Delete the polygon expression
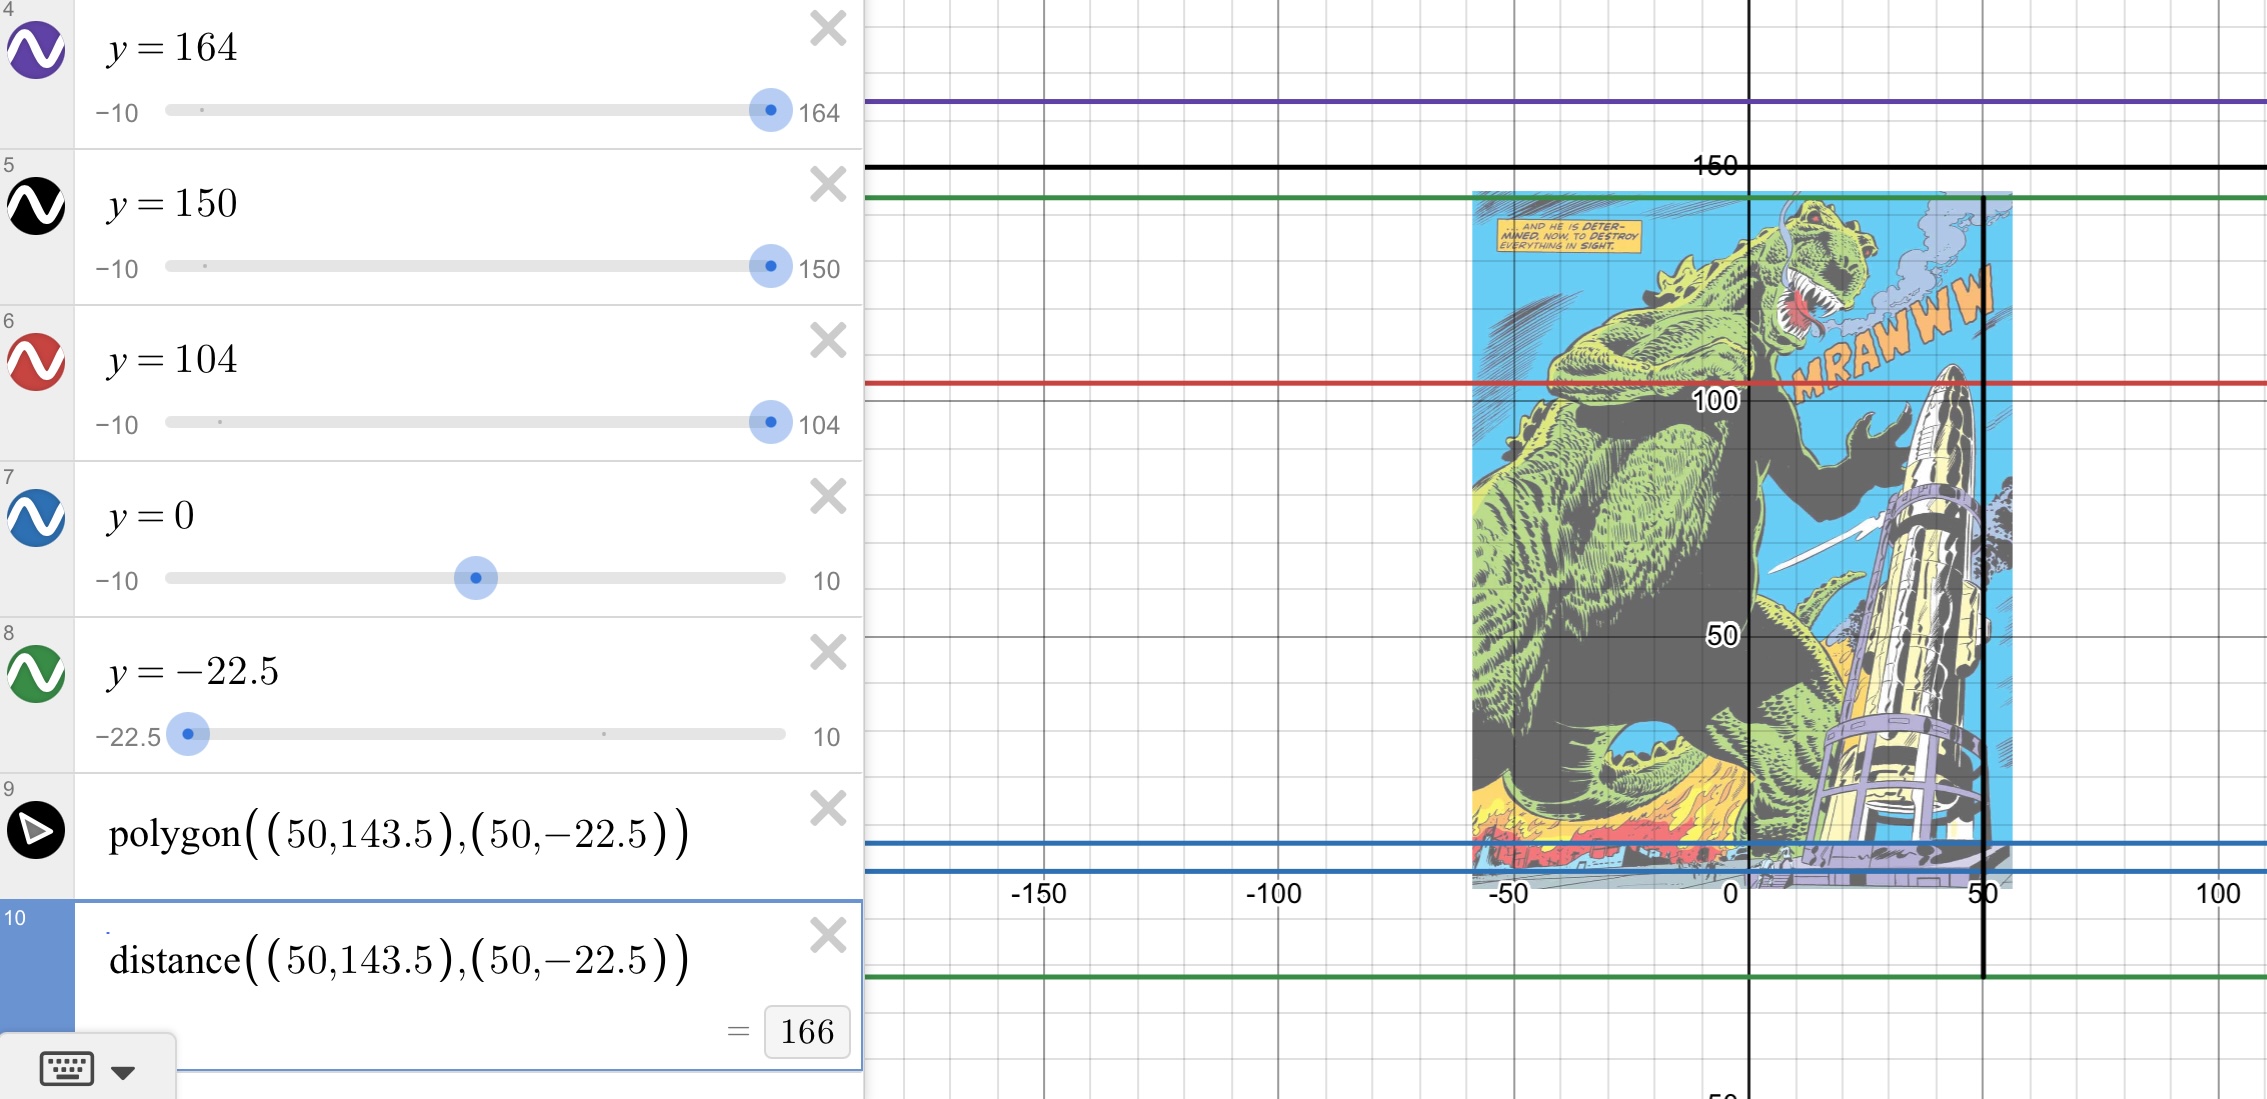This screenshot has height=1099, width=2267. [828, 808]
